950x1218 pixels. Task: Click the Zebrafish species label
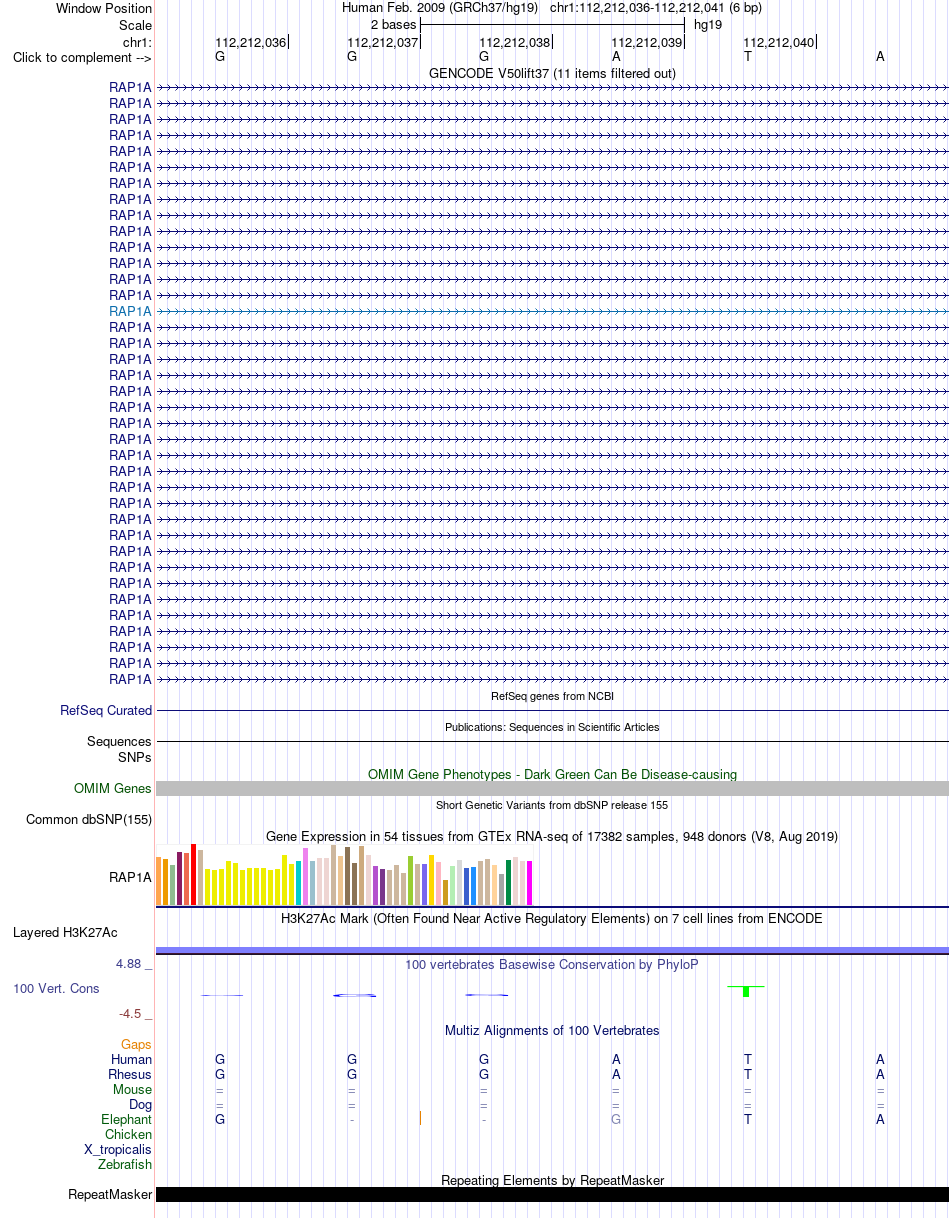125,1165
